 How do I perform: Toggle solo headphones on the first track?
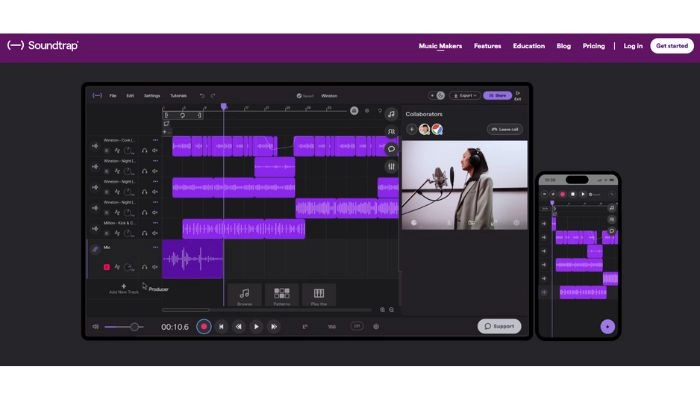144,151
